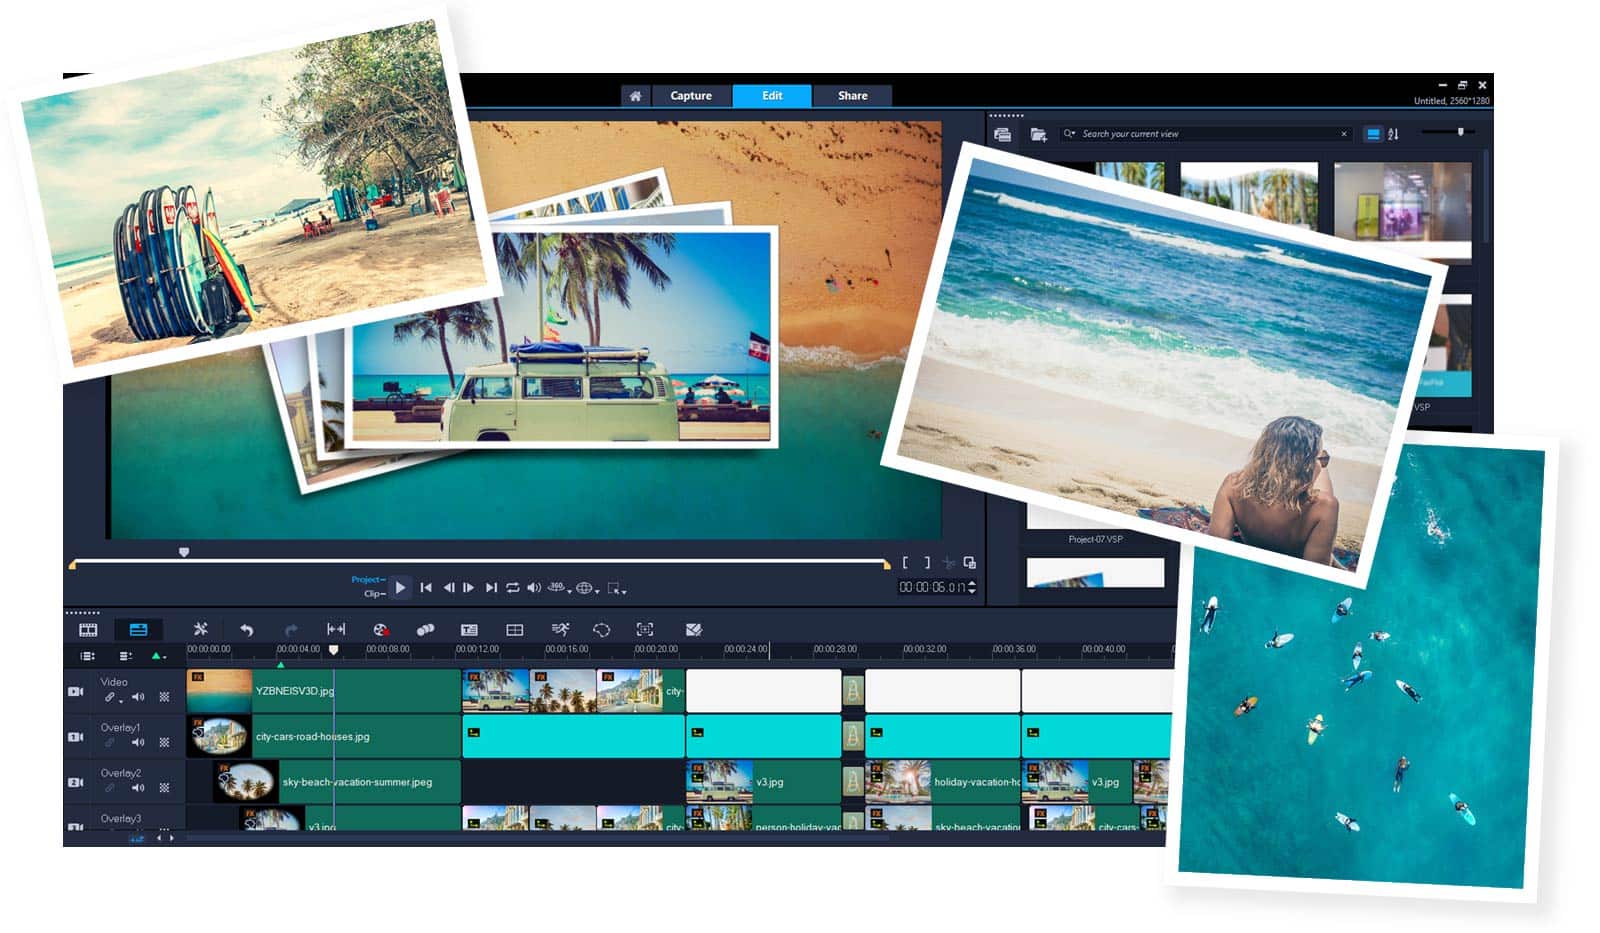
Task: Open the Split Screen Template Creator
Action: click(516, 629)
